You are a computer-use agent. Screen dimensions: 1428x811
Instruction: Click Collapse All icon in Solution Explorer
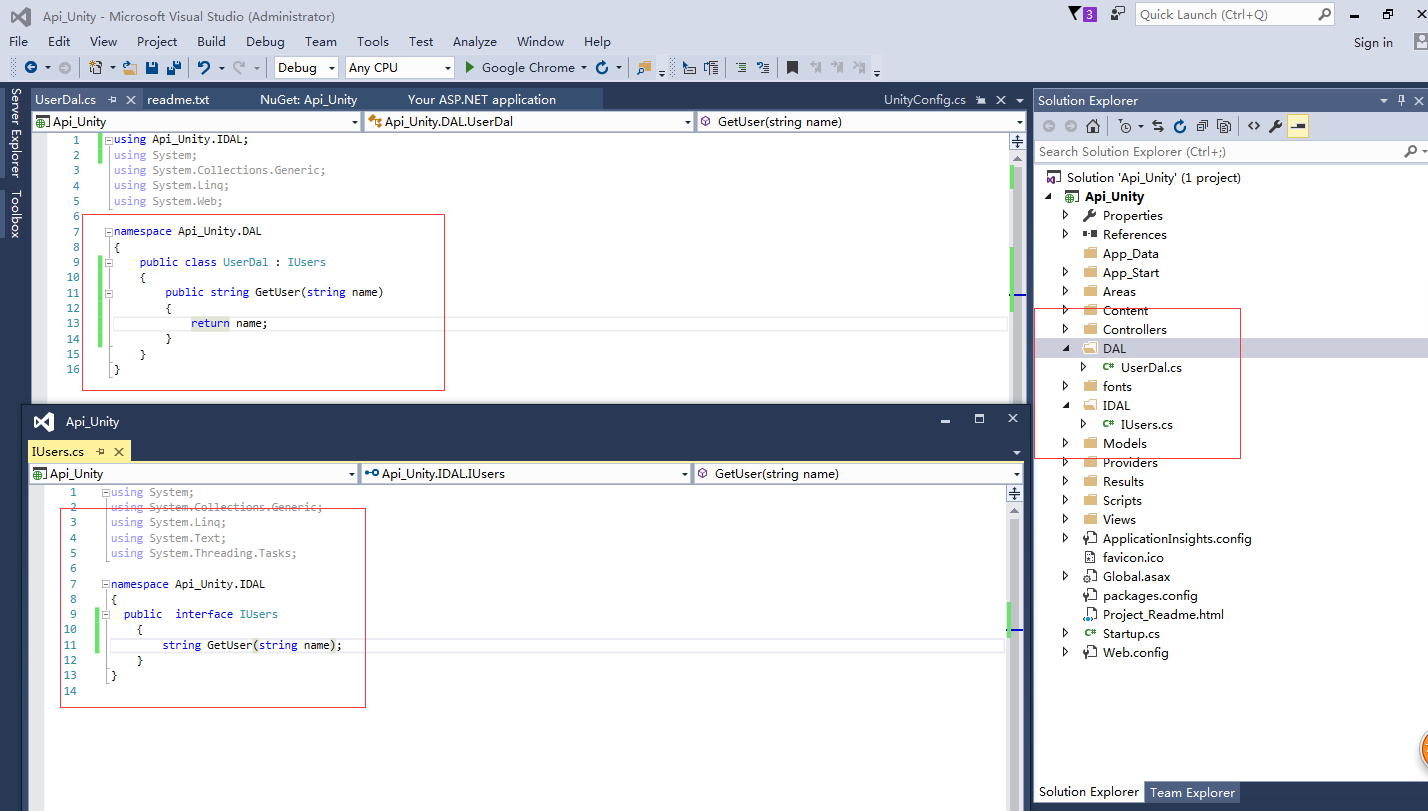[1202, 126]
